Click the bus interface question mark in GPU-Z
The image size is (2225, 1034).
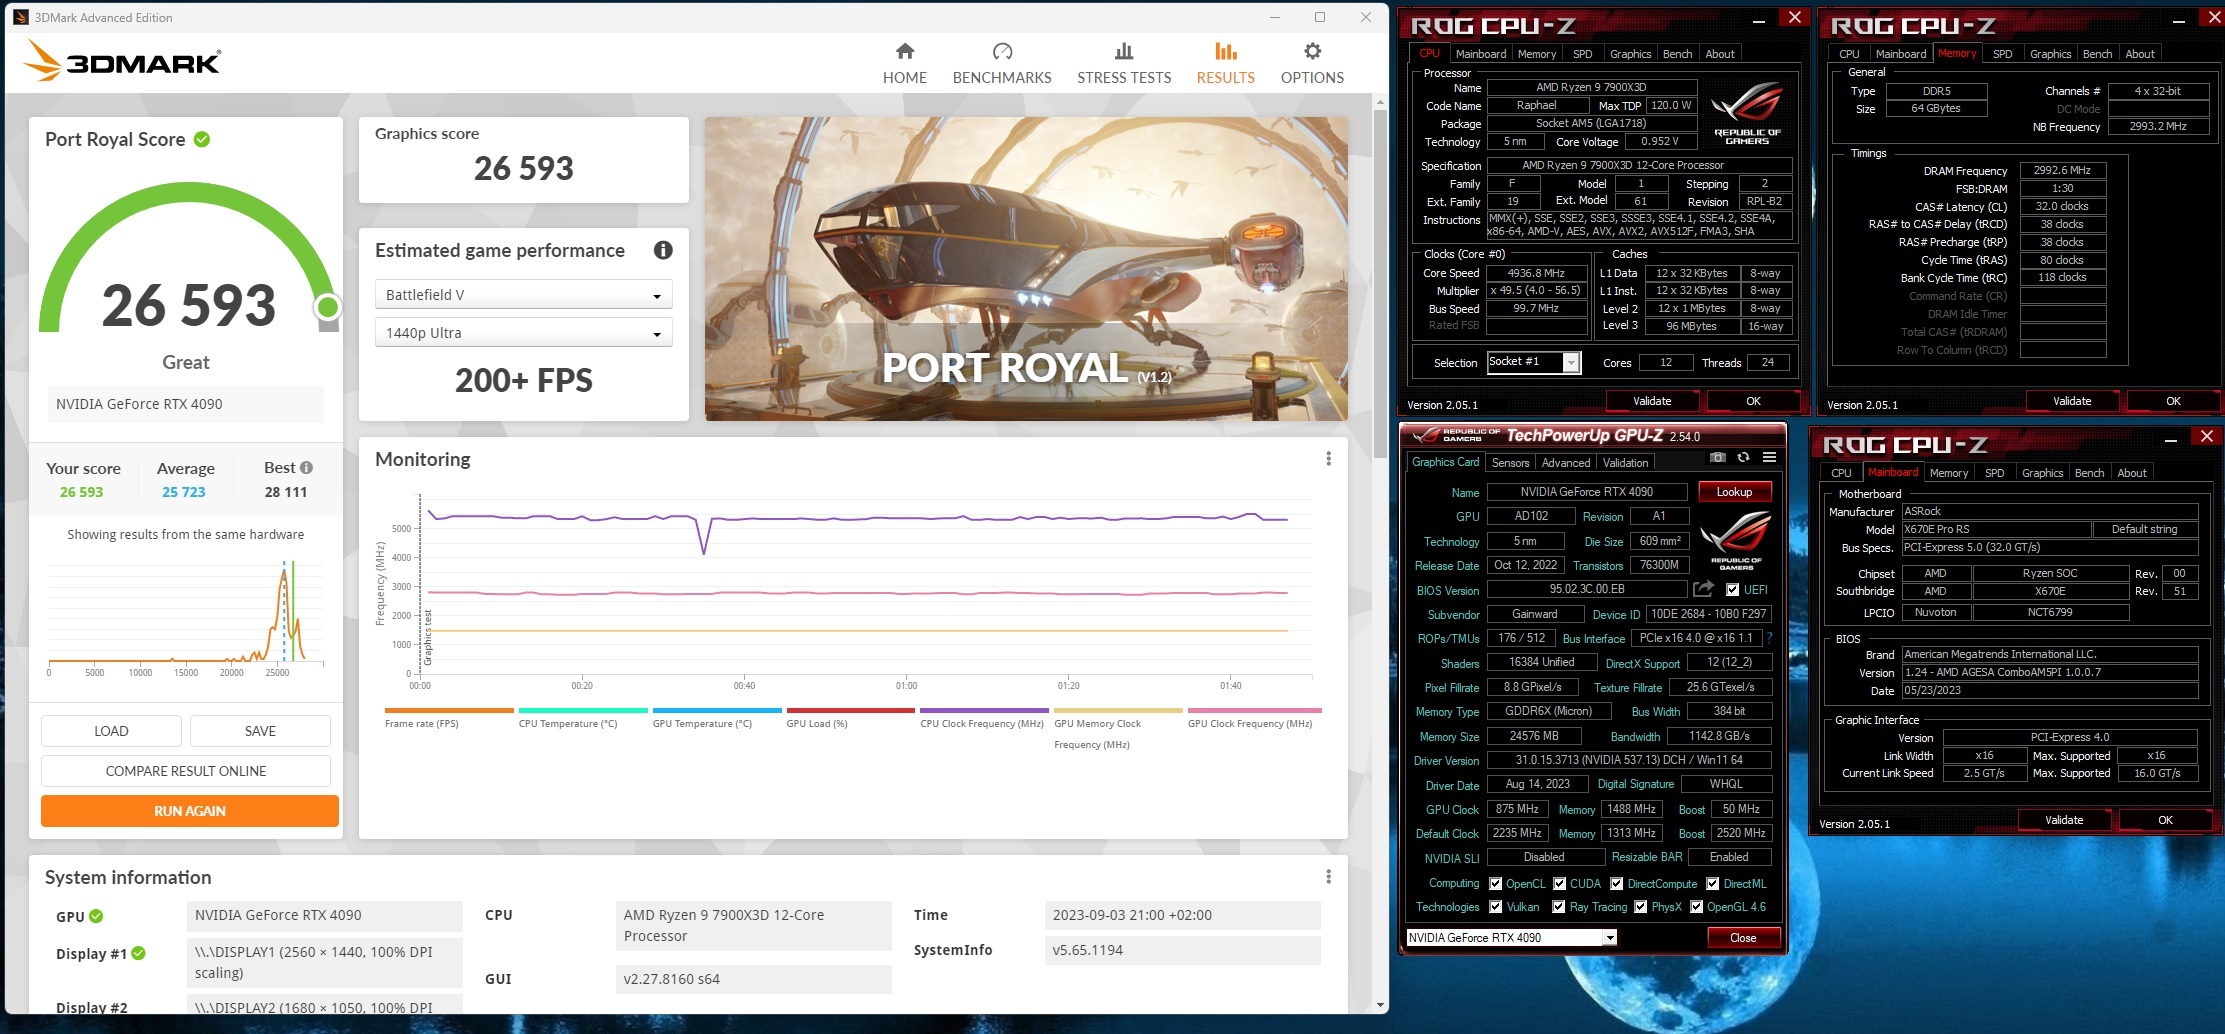1769,638
